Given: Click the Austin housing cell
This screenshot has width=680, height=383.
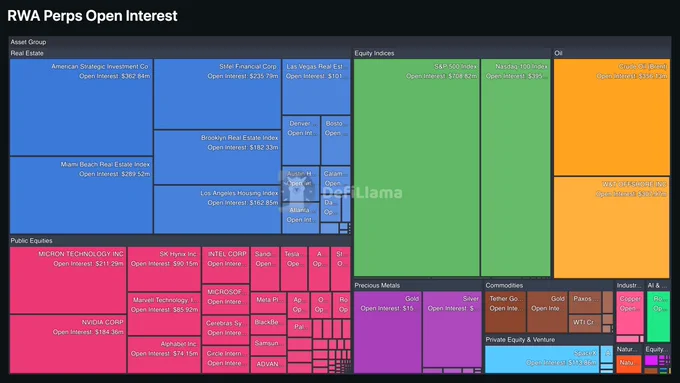Looking at the screenshot, I should [301, 184].
